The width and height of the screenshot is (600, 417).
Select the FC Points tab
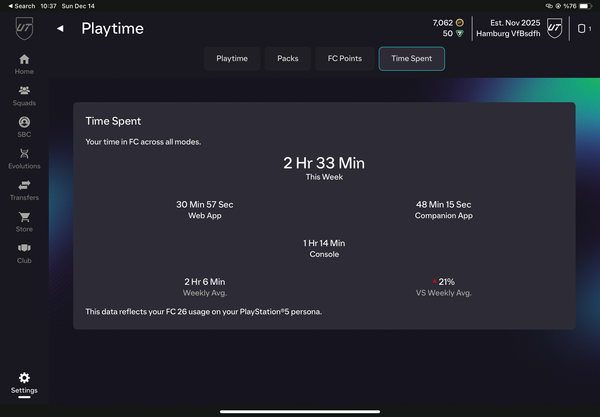[x=345, y=59]
